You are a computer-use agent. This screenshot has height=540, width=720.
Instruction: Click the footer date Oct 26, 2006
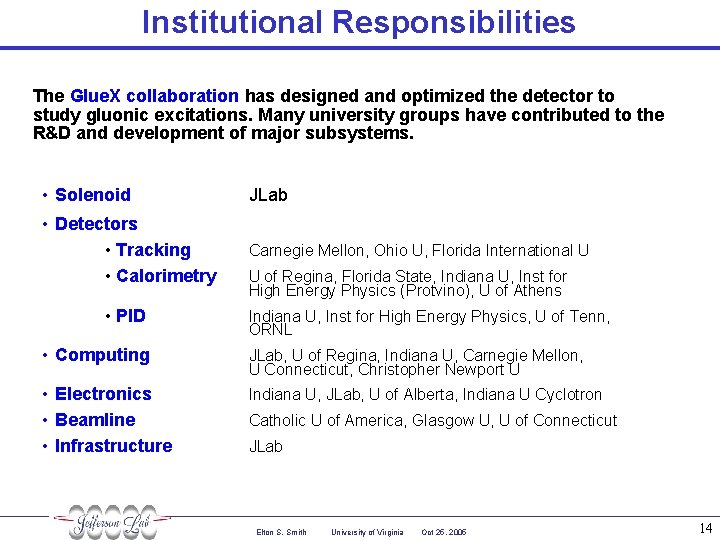[444, 532]
